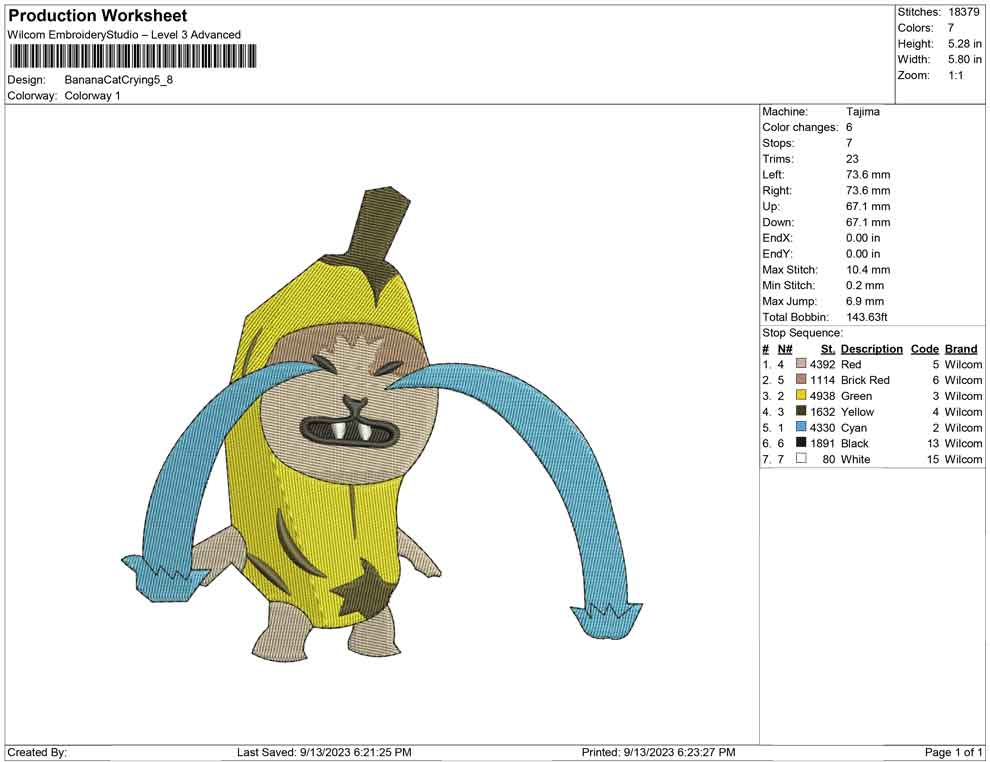Select the Brick Red color swatch

click(x=801, y=381)
